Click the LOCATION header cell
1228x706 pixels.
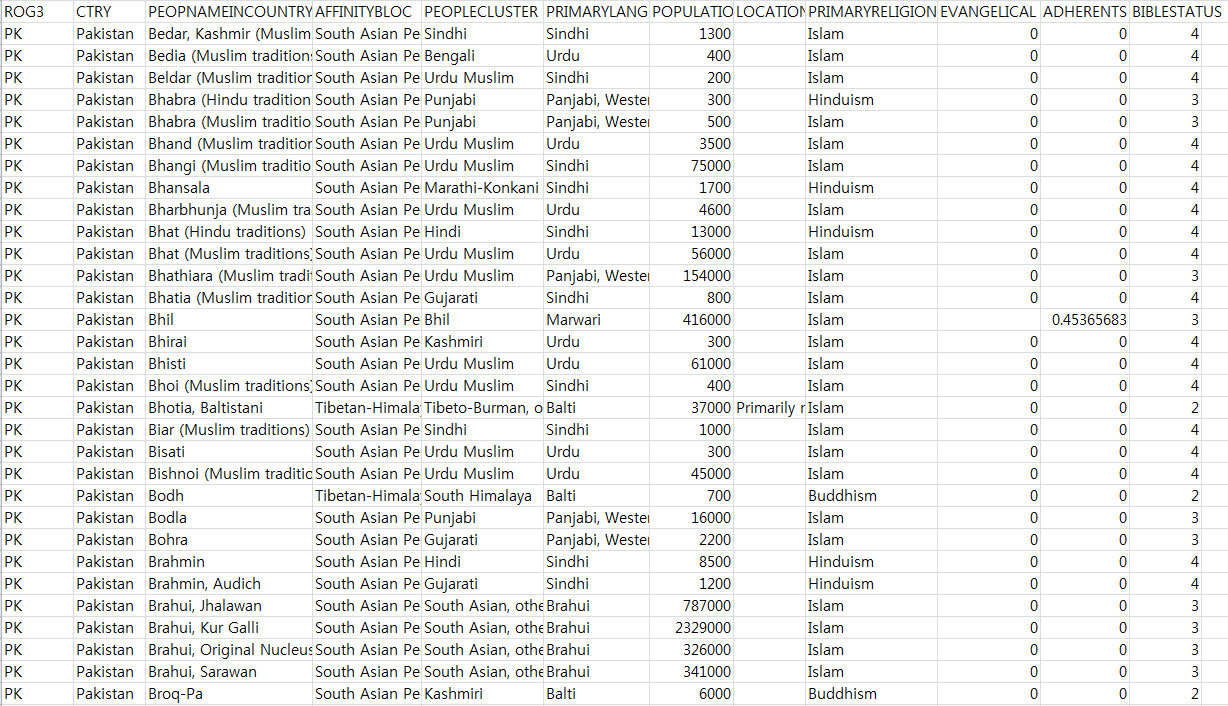(770, 12)
